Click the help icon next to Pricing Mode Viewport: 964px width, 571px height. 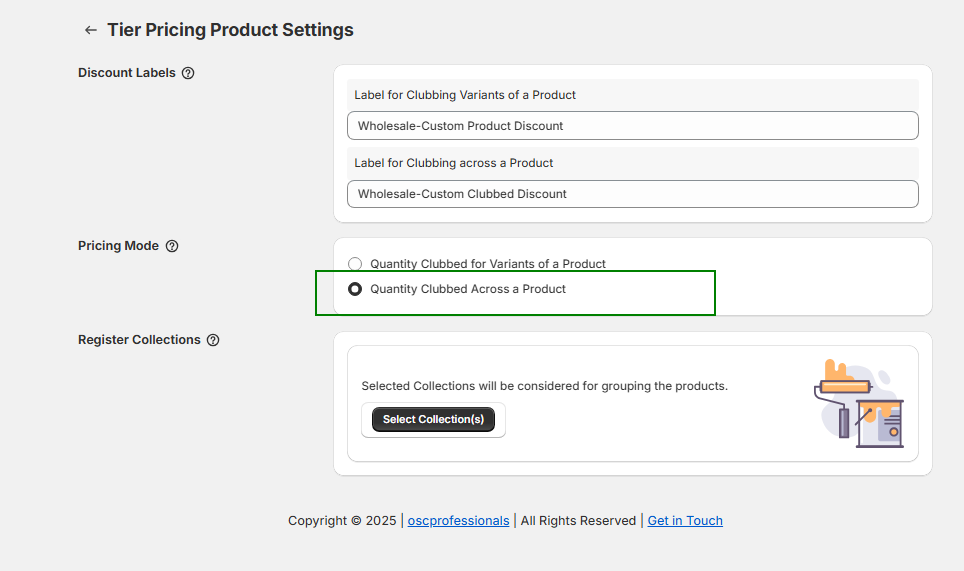pos(172,246)
